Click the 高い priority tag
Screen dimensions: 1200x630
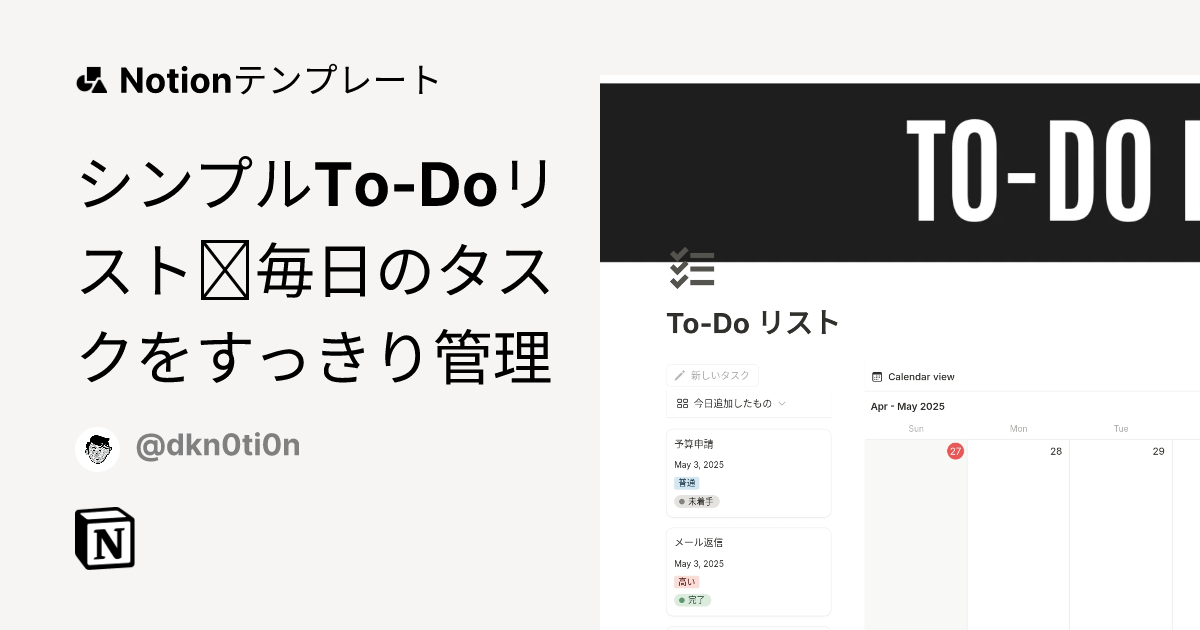coord(686,582)
